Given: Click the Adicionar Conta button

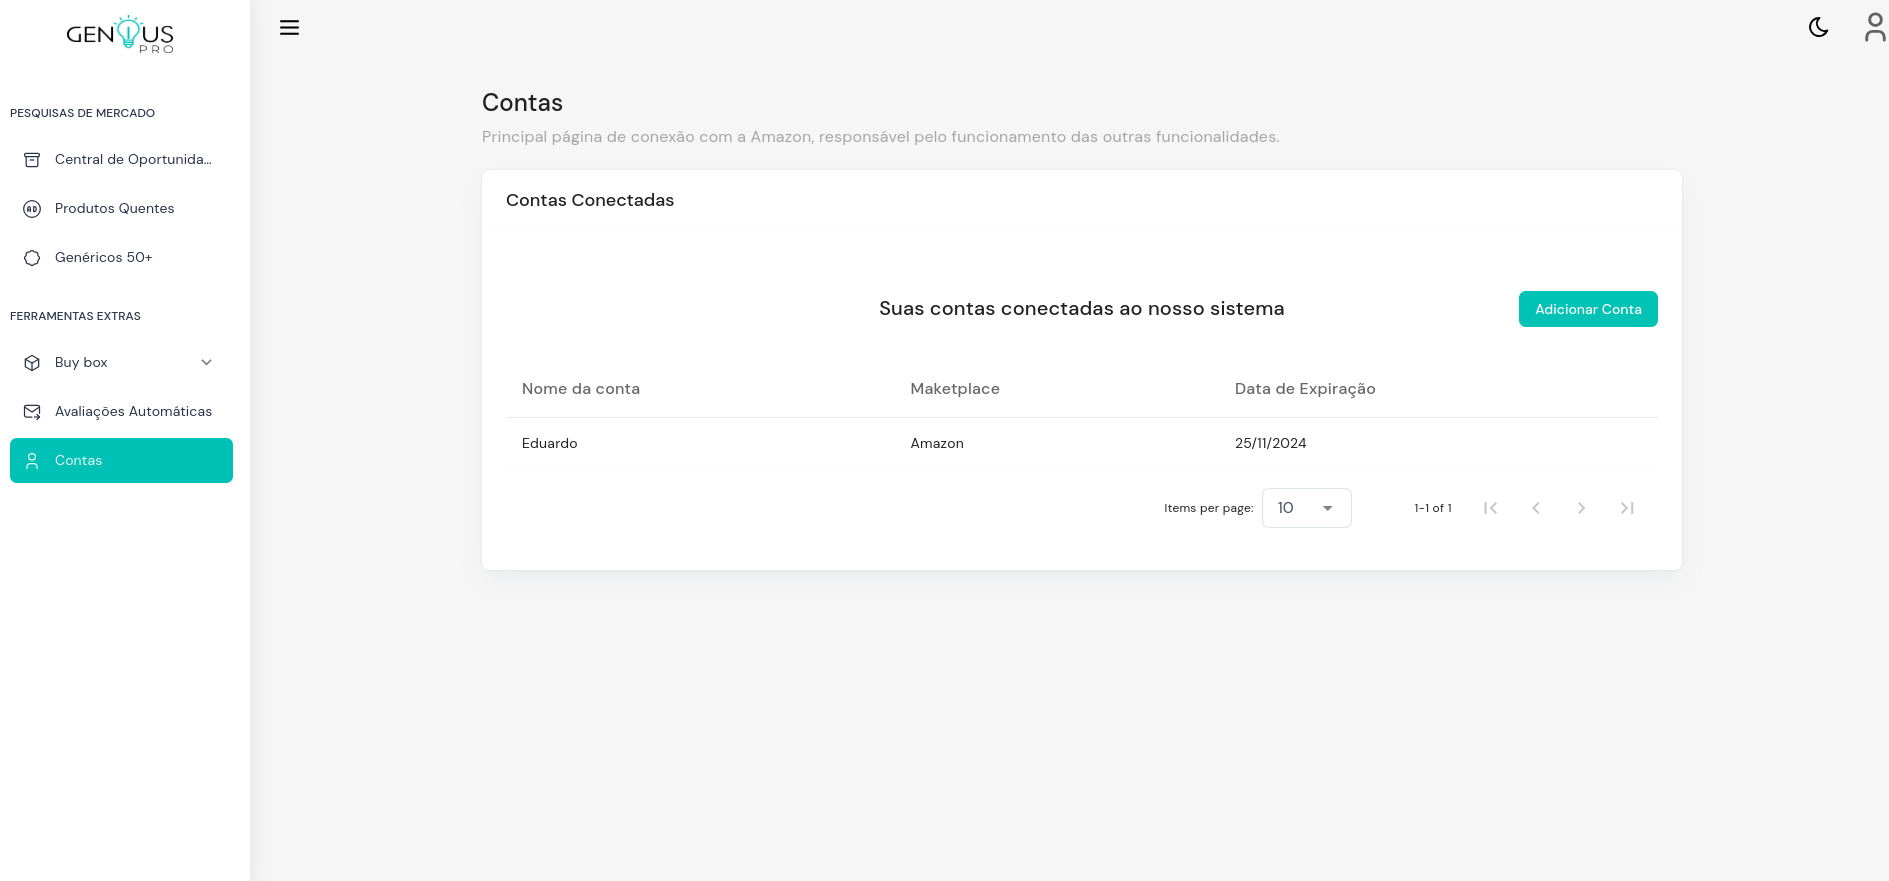Looking at the screenshot, I should (1588, 309).
